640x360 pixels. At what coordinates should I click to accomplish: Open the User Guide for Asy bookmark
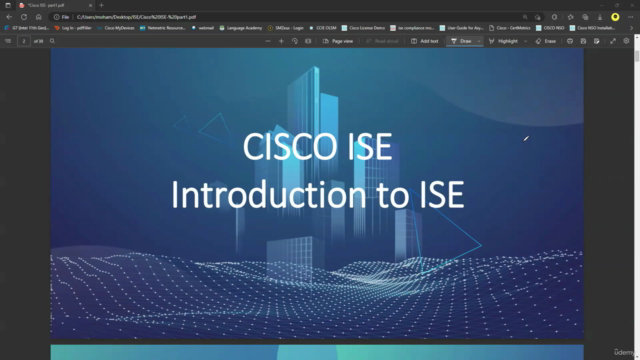click(x=461, y=28)
